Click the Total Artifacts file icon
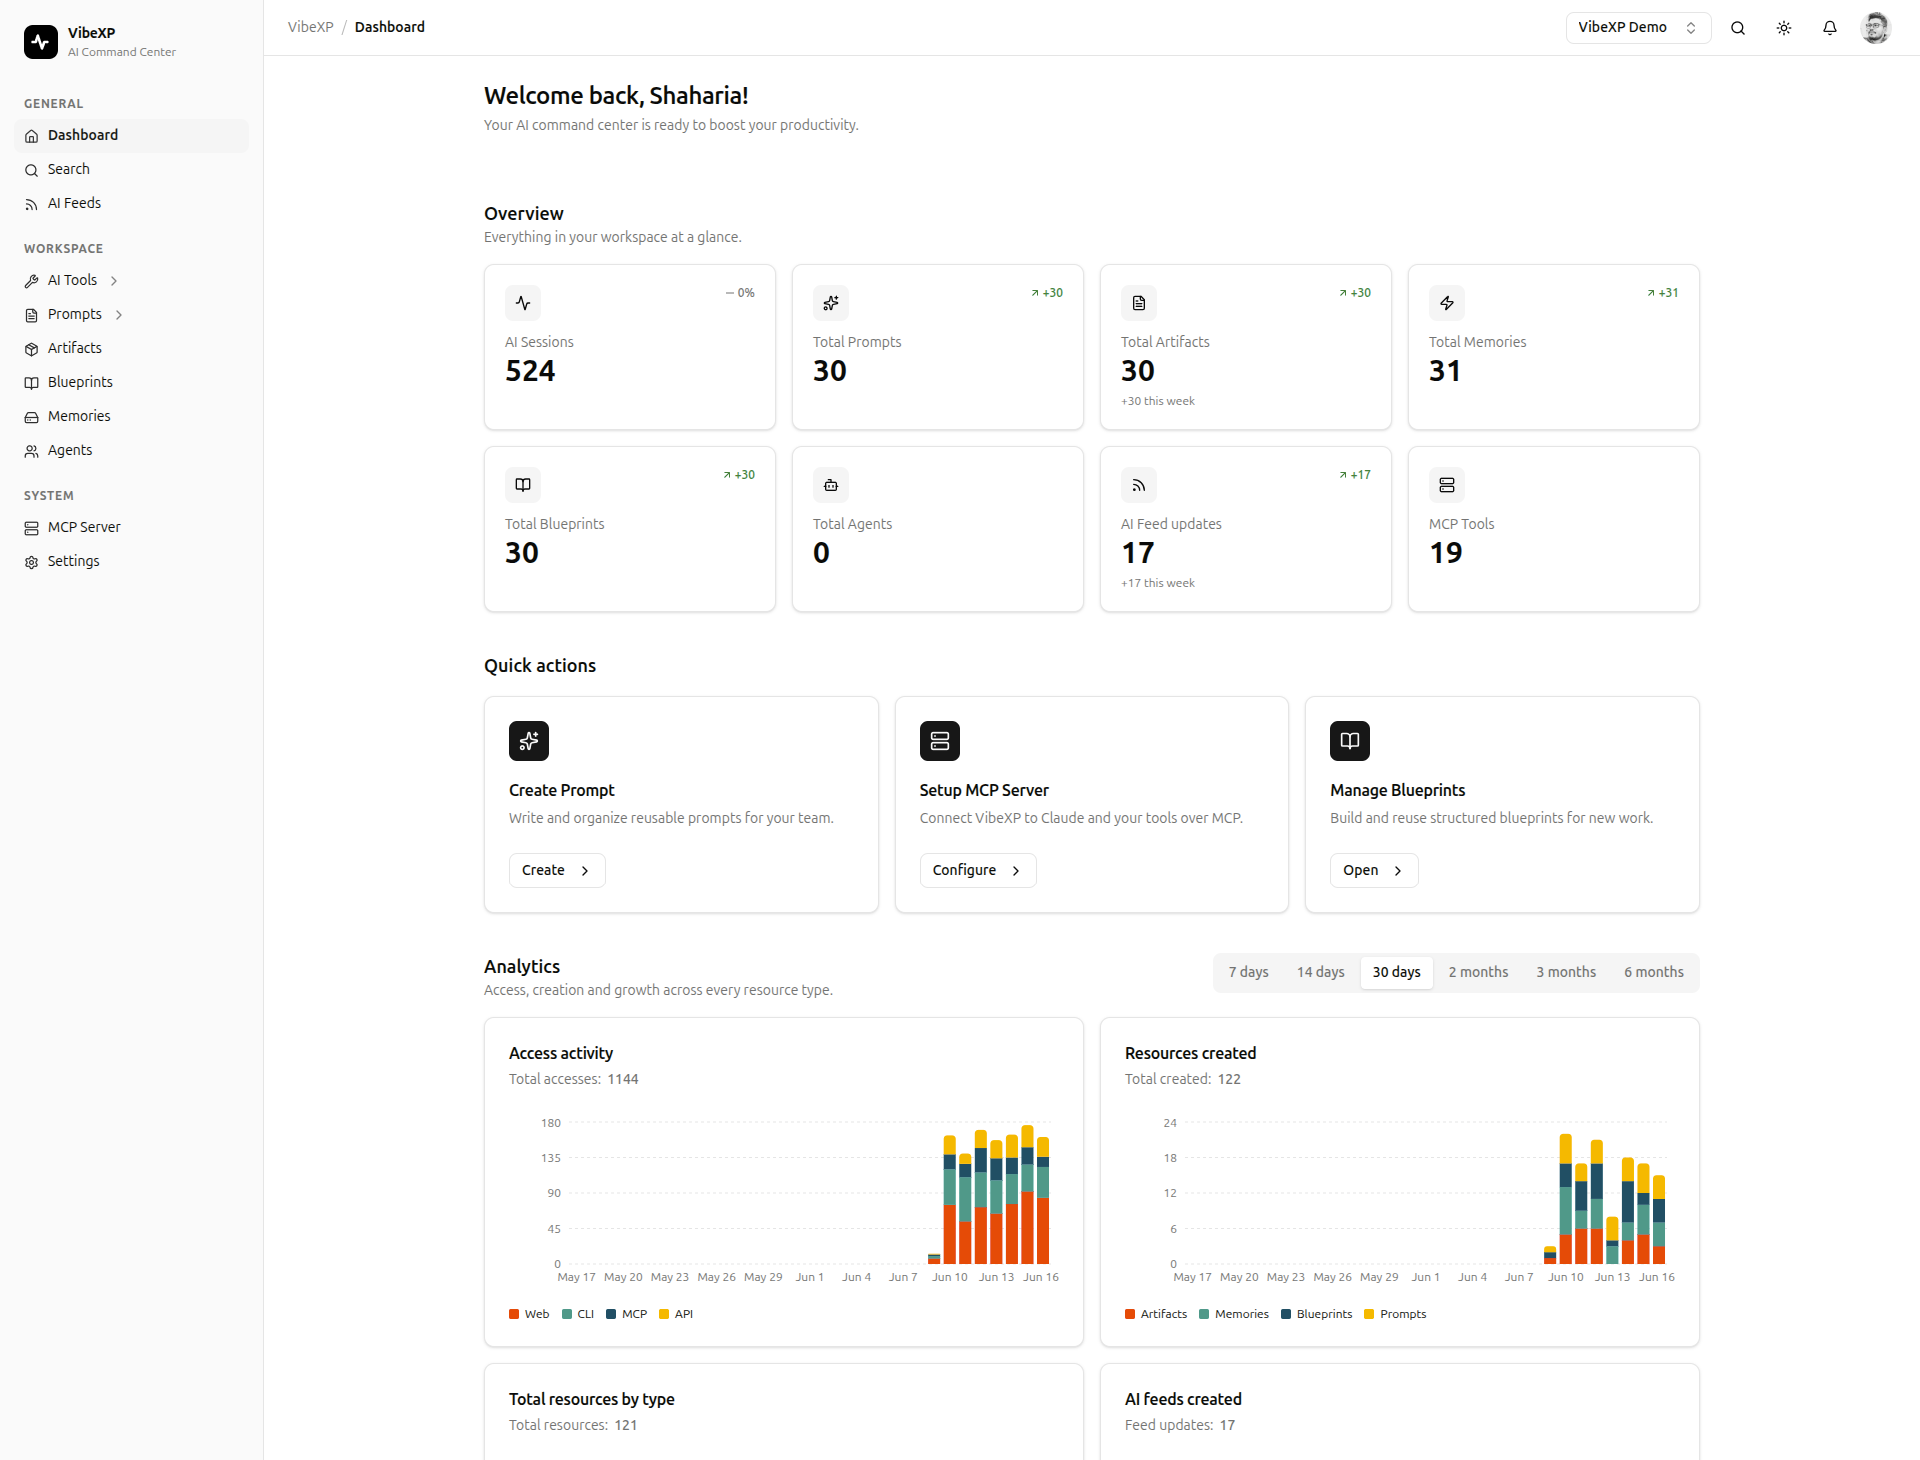Viewport: 1920px width, 1460px height. (x=1139, y=303)
